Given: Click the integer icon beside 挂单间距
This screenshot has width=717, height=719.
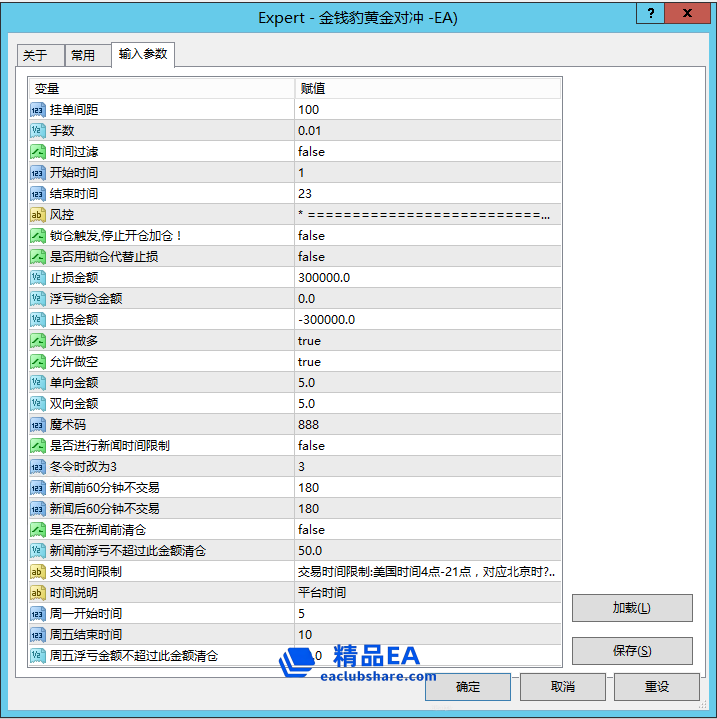Looking at the screenshot, I should click(37, 110).
